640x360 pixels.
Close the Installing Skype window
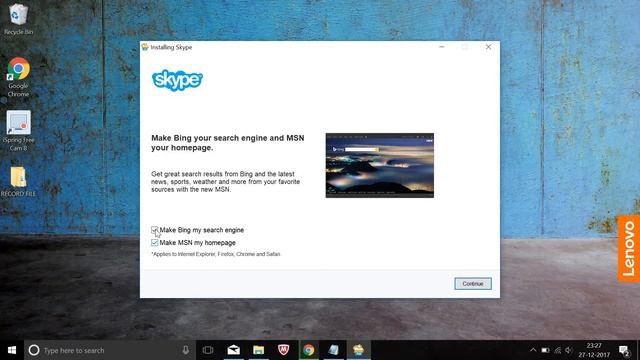(x=488, y=47)
